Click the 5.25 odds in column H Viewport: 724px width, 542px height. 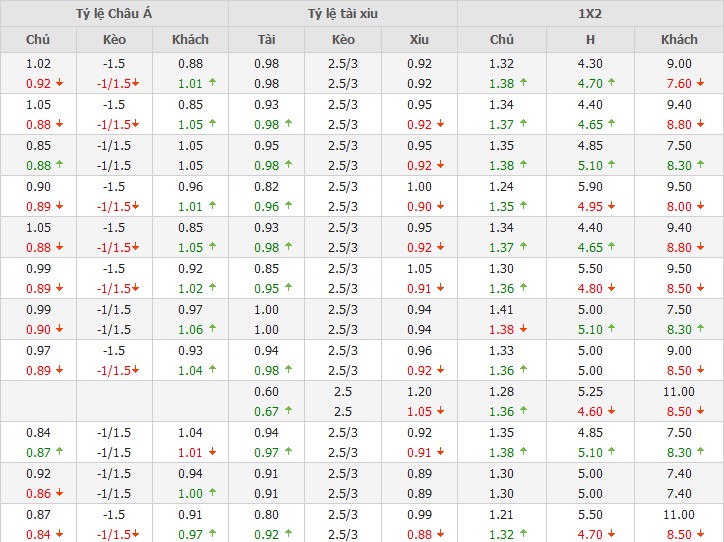pyautogui.click(x=590, y=392)
